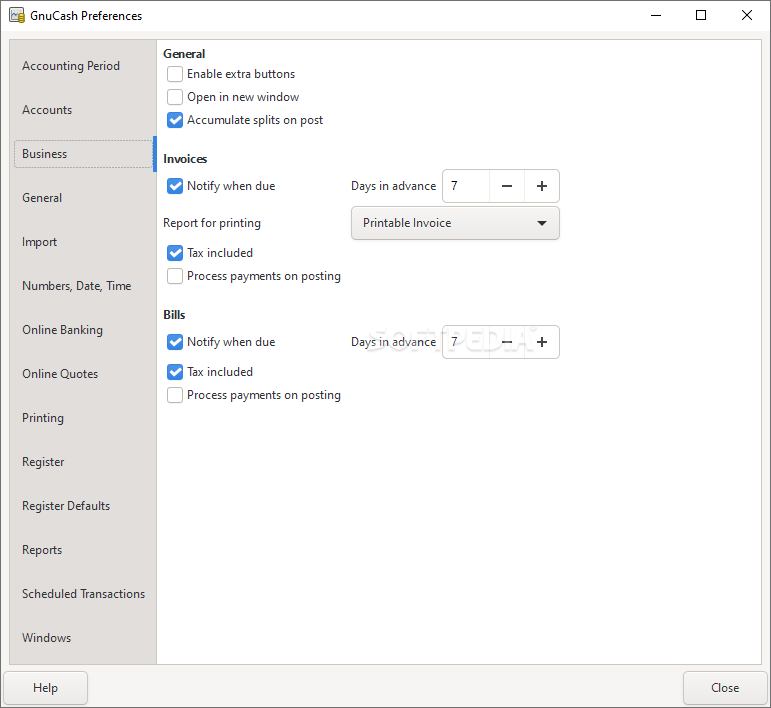Image resolution: width=771 pixels, height=708 pixels.
Task: Toggle Open in new window checkbox
Action: pos(175,97)
